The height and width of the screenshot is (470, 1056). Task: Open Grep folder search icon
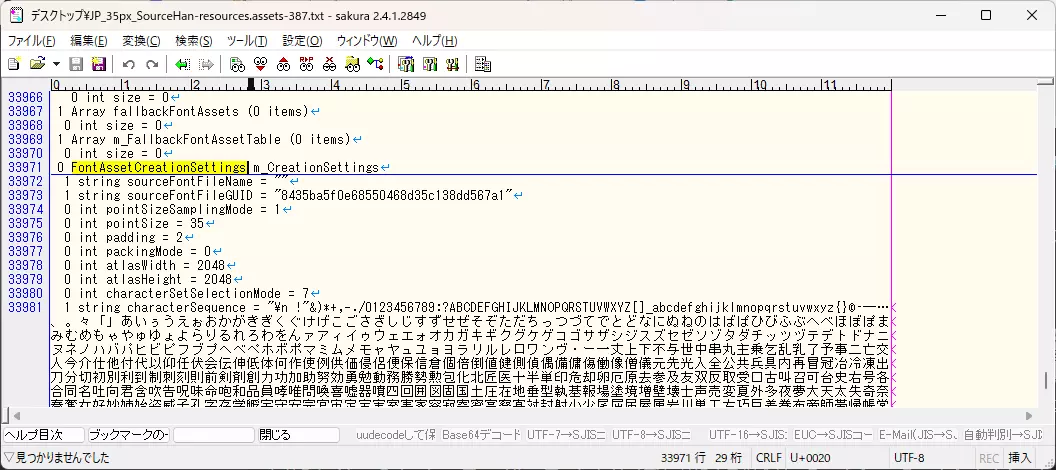click(352, 65)
